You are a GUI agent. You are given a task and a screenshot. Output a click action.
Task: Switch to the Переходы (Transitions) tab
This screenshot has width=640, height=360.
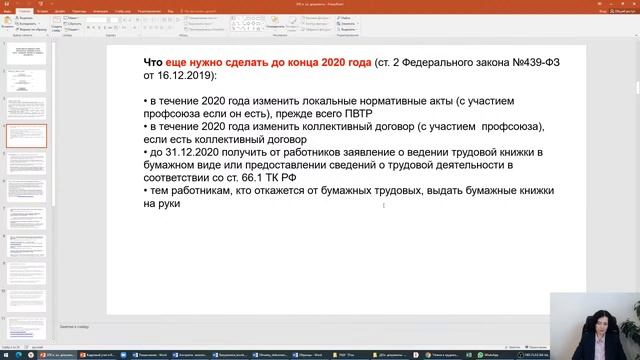[x=79, y=11]
